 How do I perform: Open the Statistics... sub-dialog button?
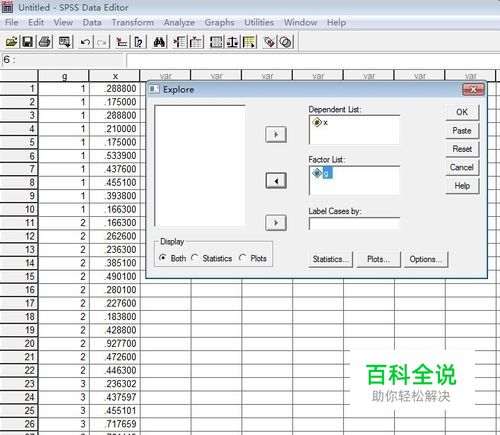coord(330,259)
